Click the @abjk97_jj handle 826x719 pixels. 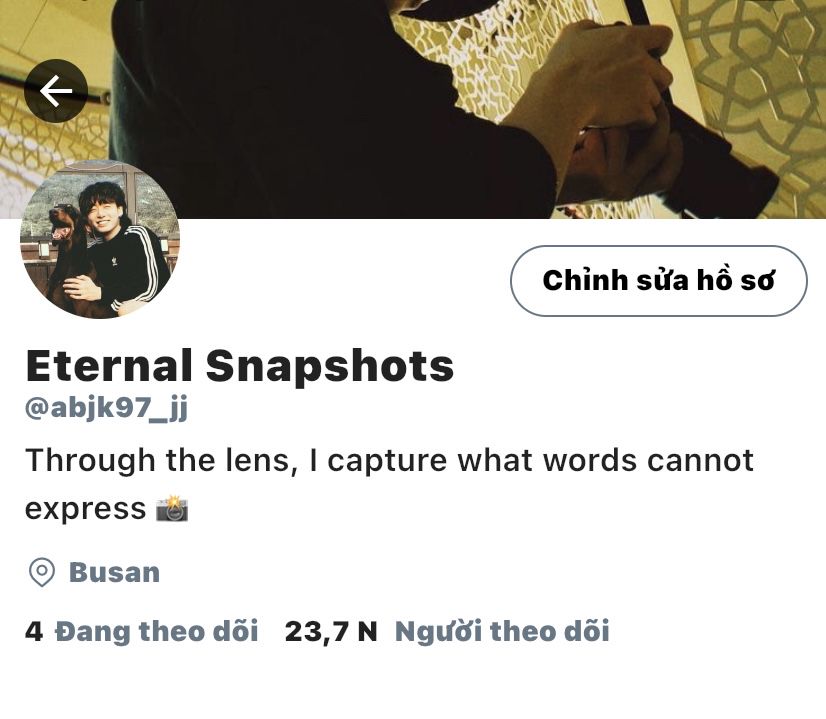point(106,408)
